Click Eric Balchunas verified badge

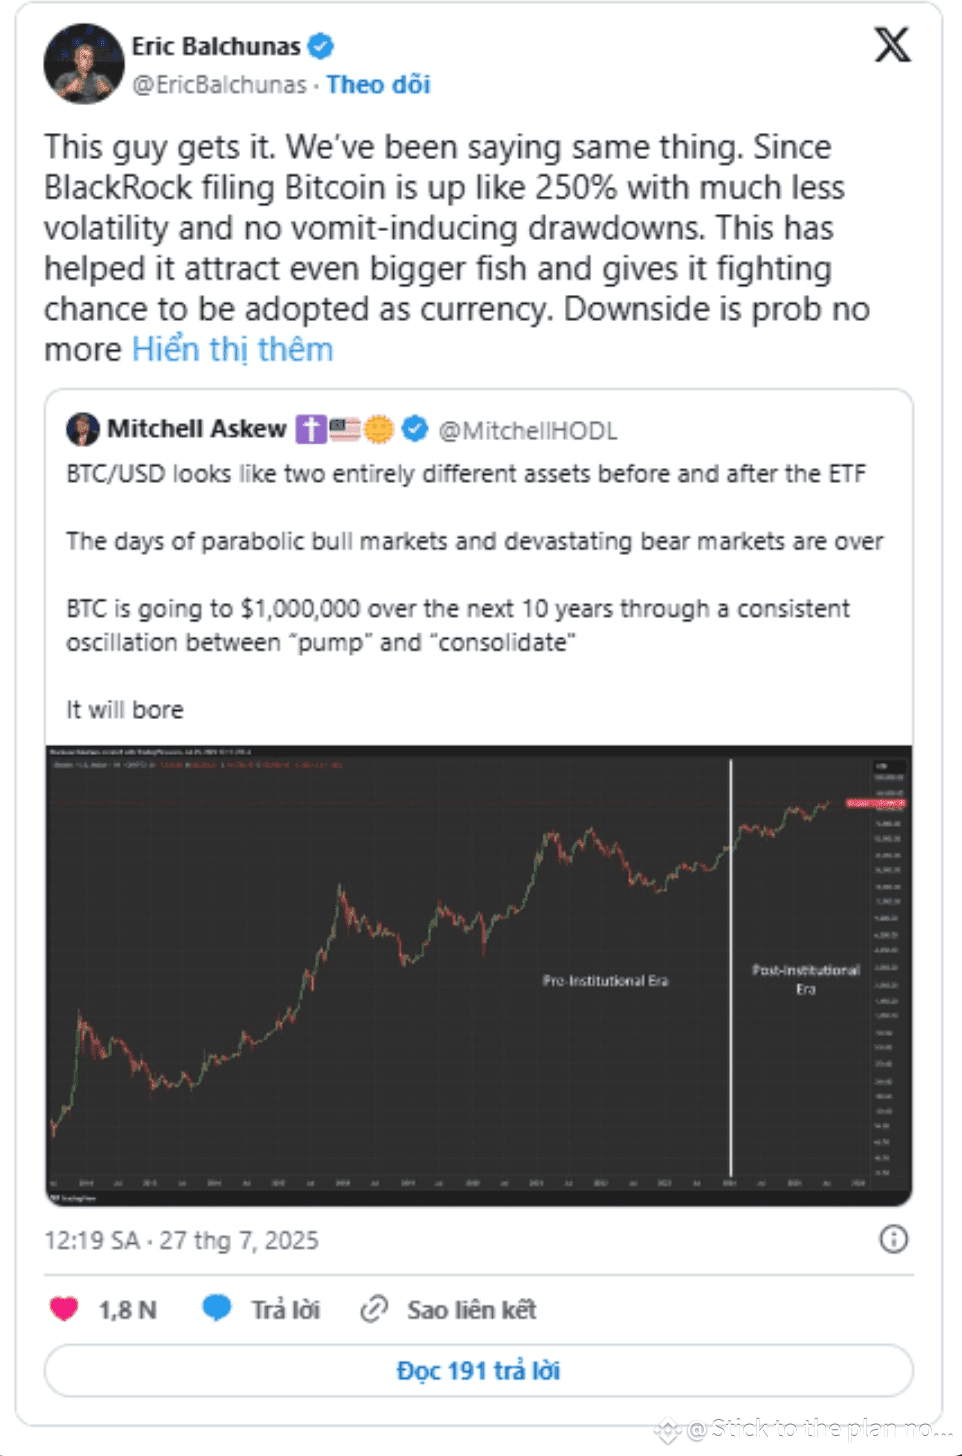[320, 46]
